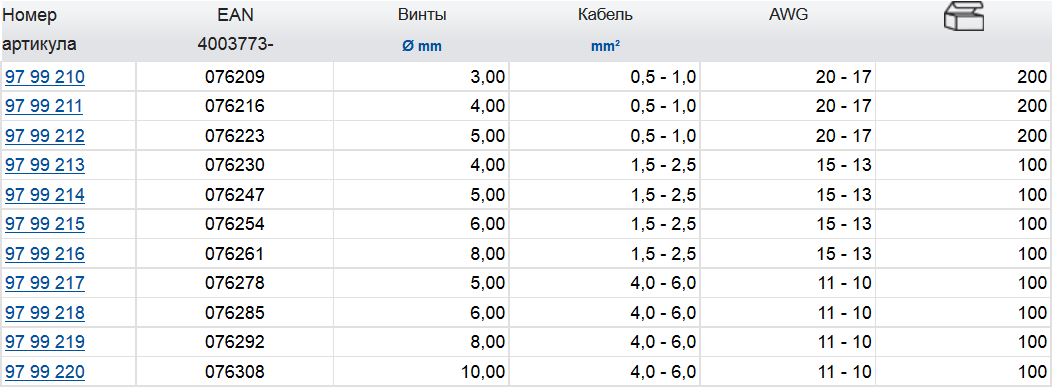Select EAN cell 076209
Image resolution: width=1057 pixels, height=392 pixels.
click(235, 77)
